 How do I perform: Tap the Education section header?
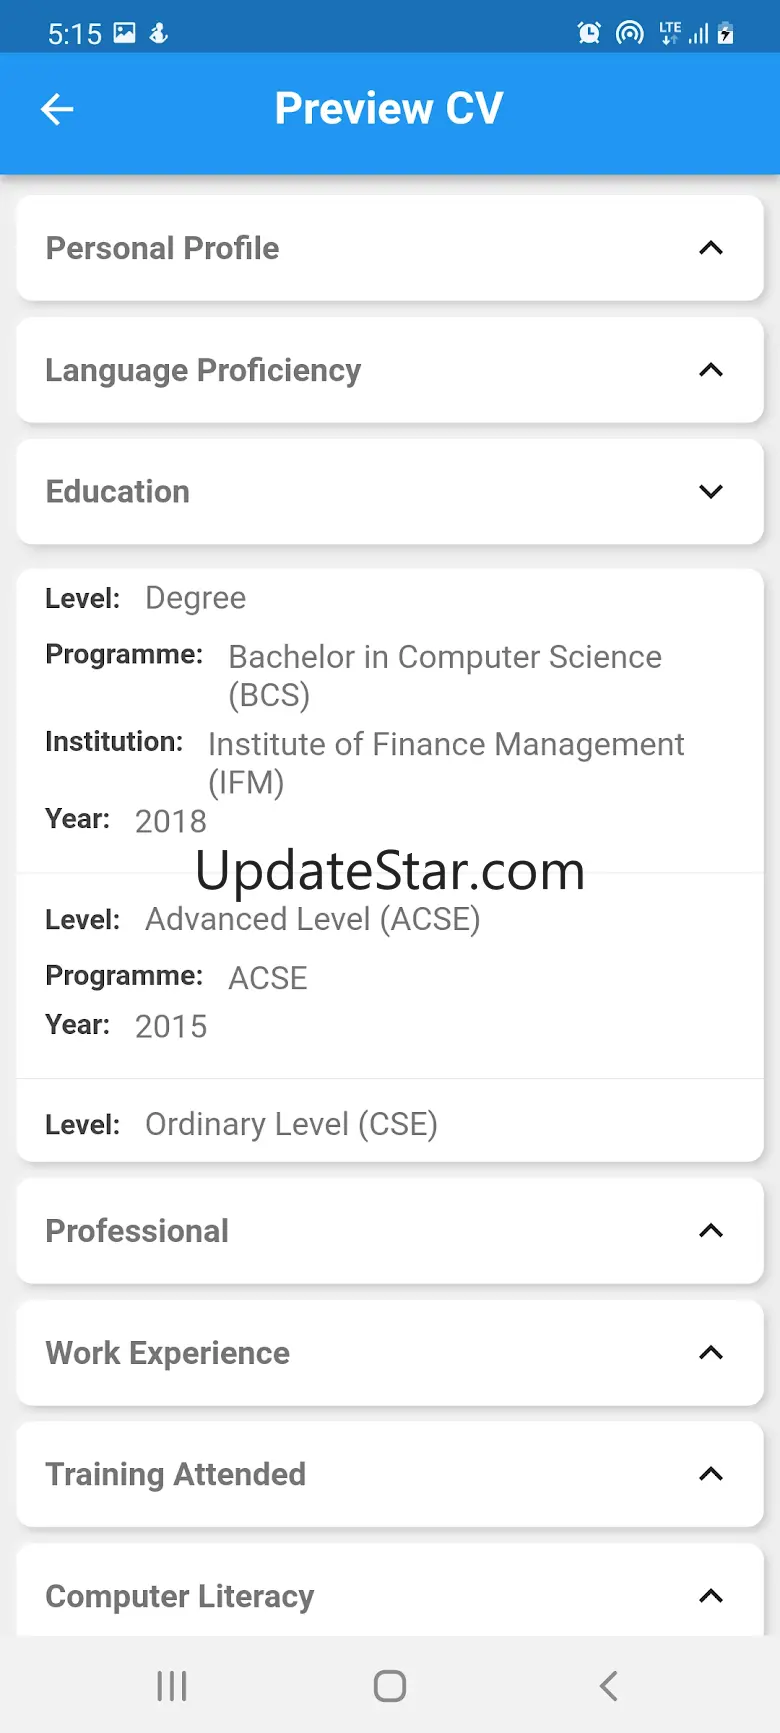click(118, 492)
